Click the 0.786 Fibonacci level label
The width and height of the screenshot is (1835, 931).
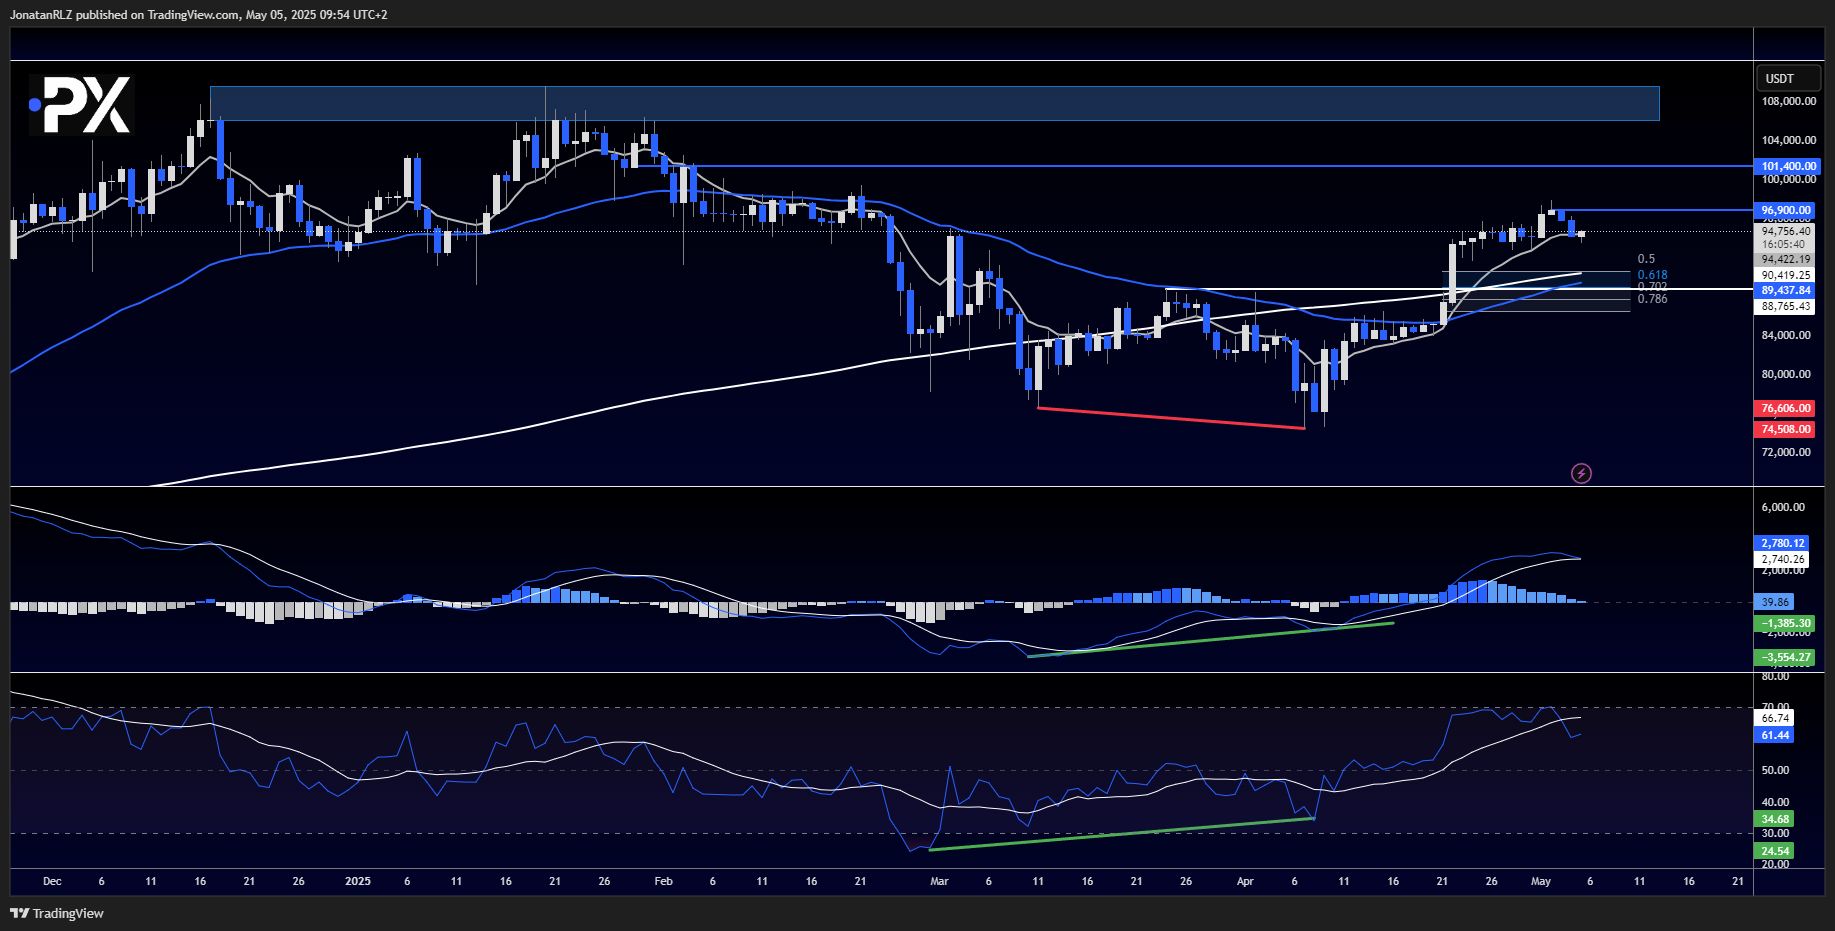click(x=1652, y=299)
